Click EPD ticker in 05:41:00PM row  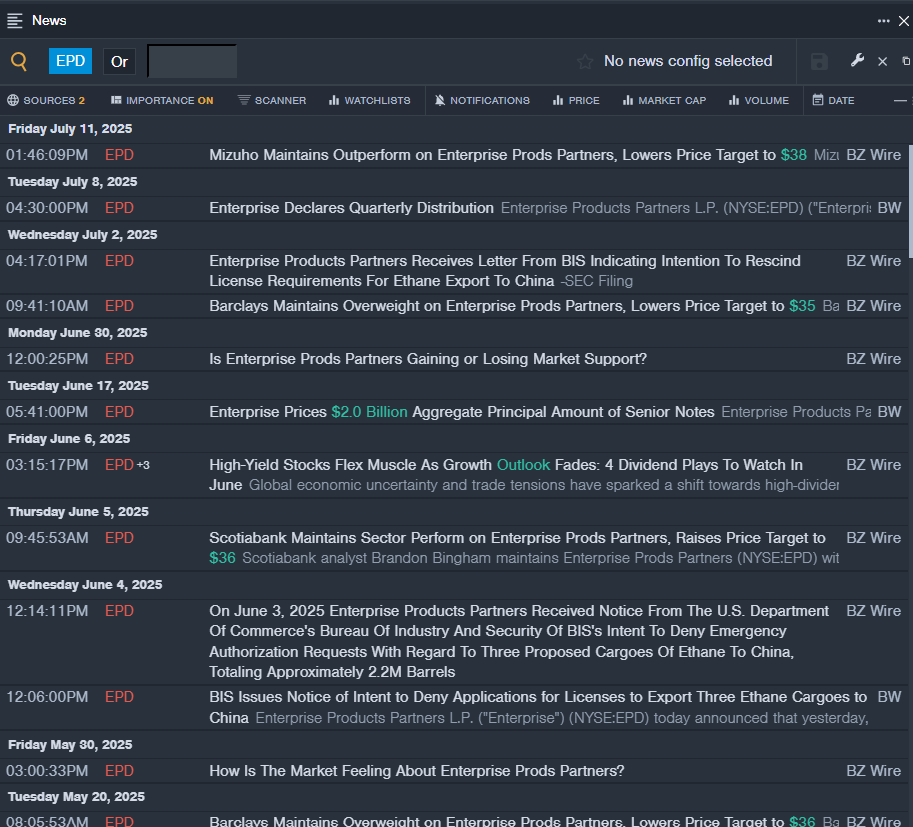[x=119, y=412]
